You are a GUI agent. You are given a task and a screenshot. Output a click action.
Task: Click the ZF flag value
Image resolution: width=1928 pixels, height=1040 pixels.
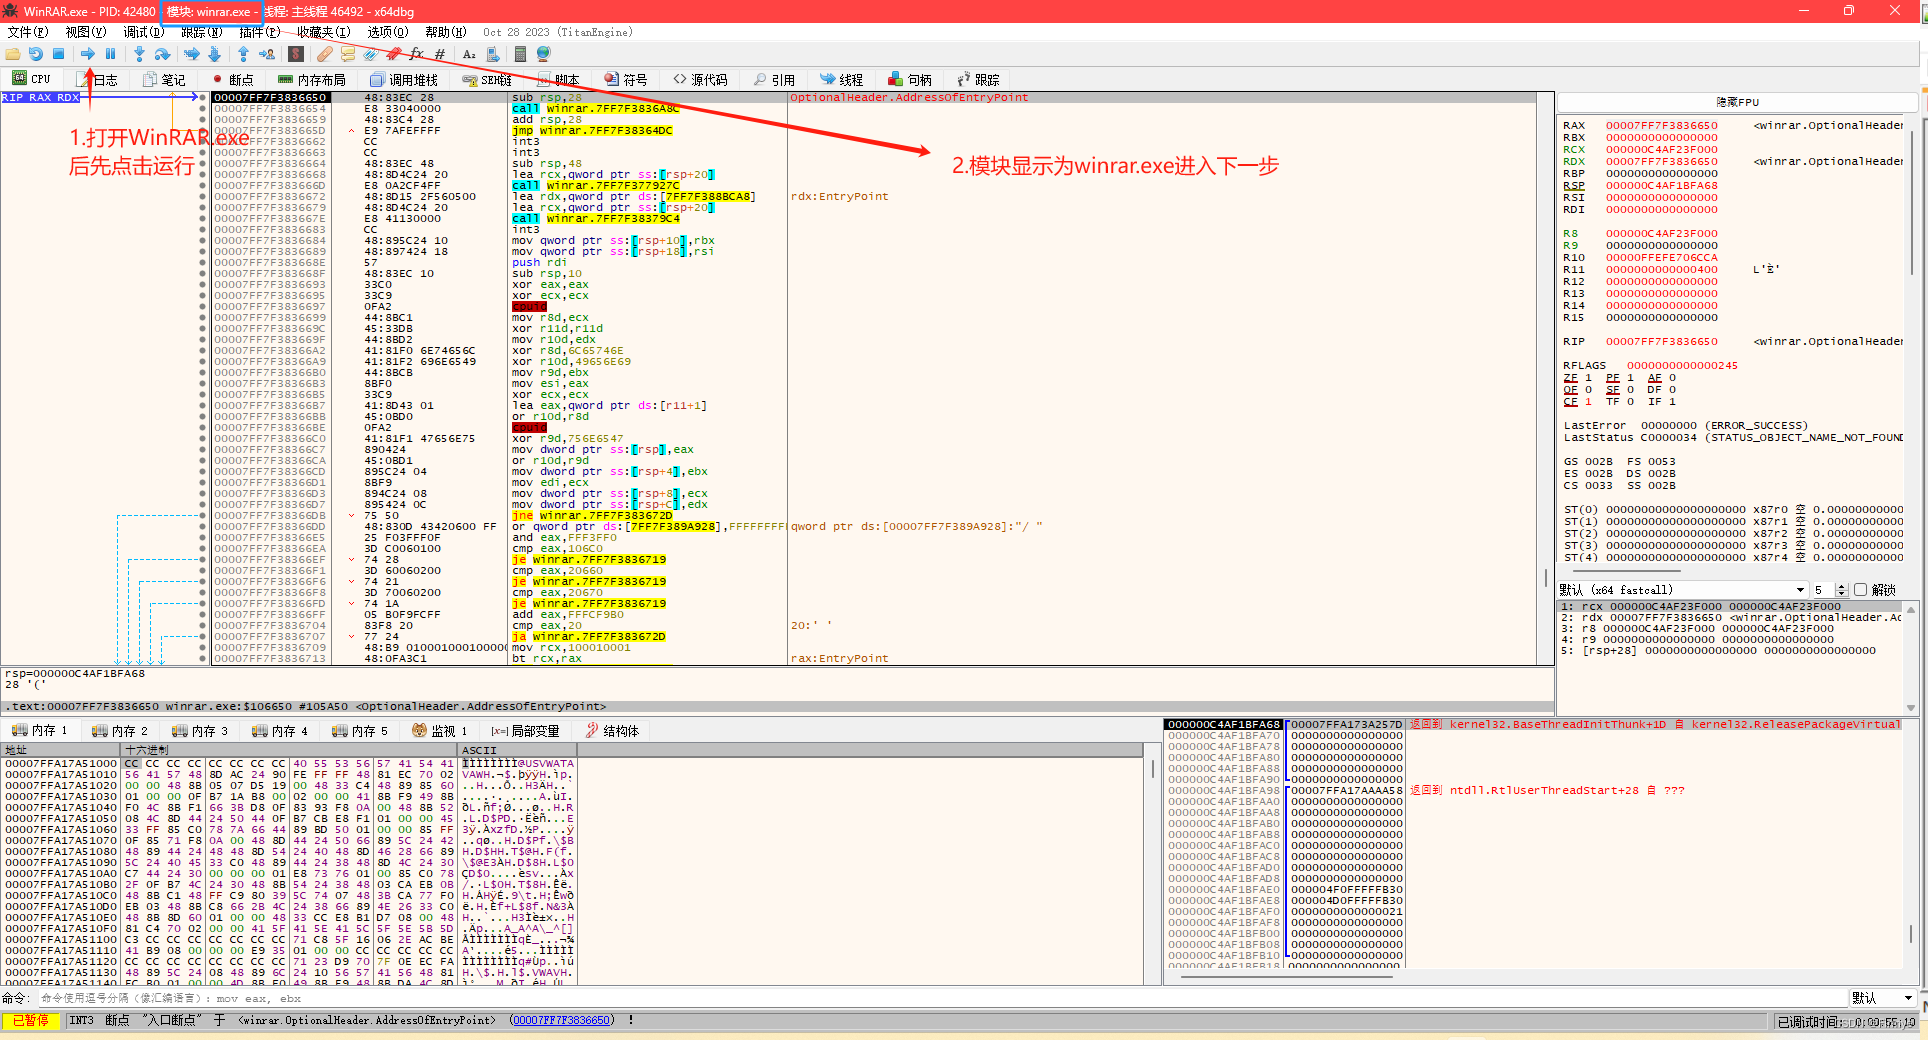click(1588, 378)
